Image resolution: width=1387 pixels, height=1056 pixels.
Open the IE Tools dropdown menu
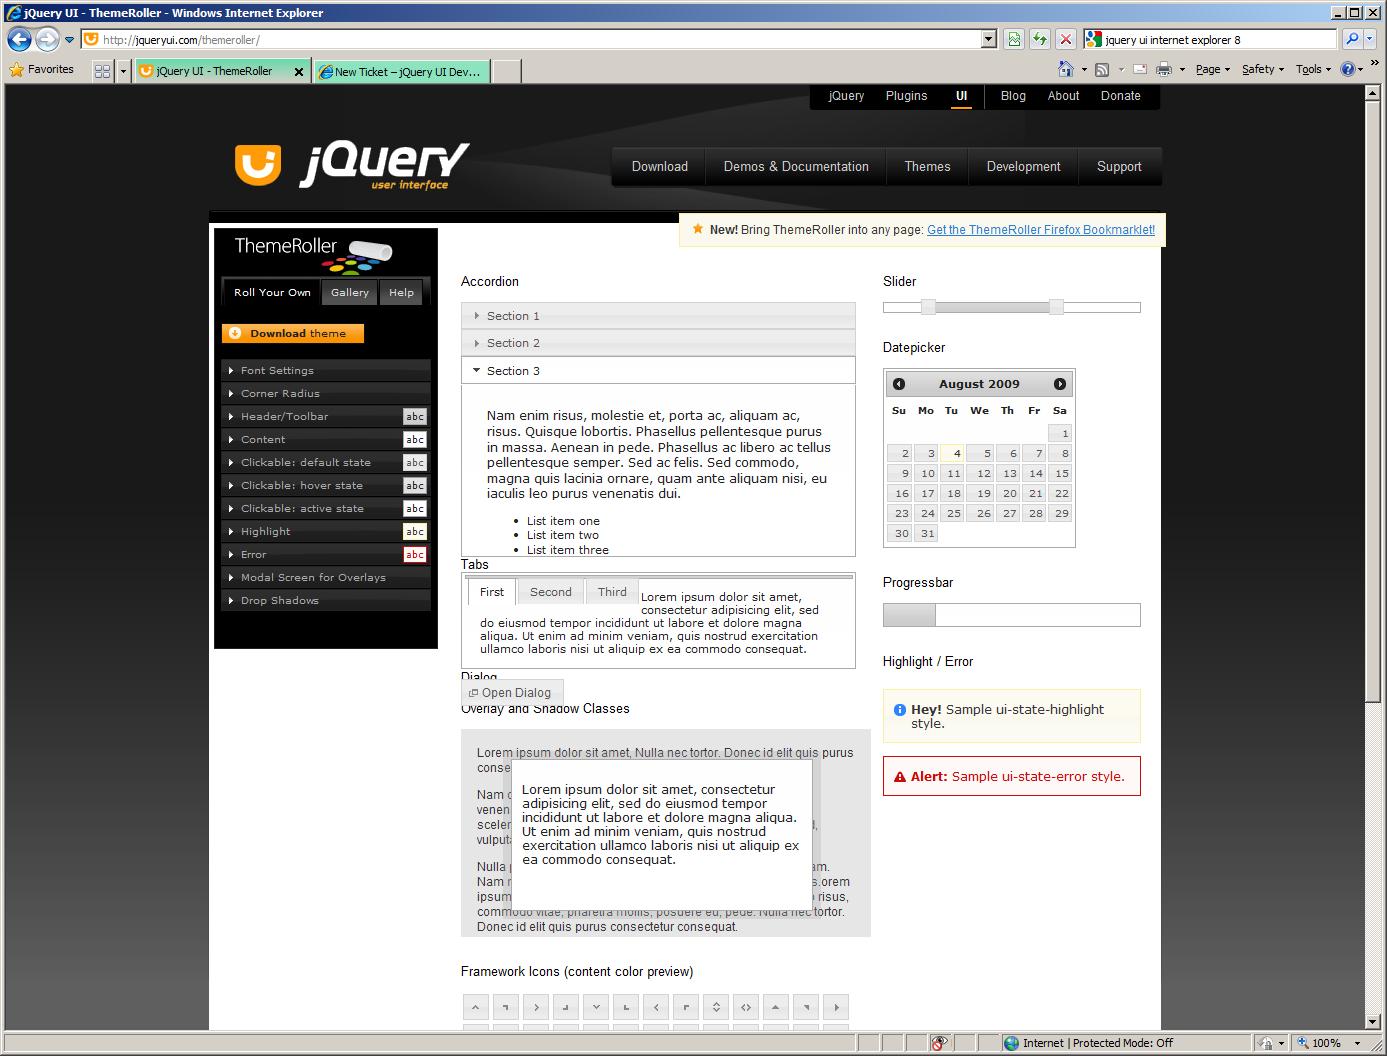point(1313,69)
